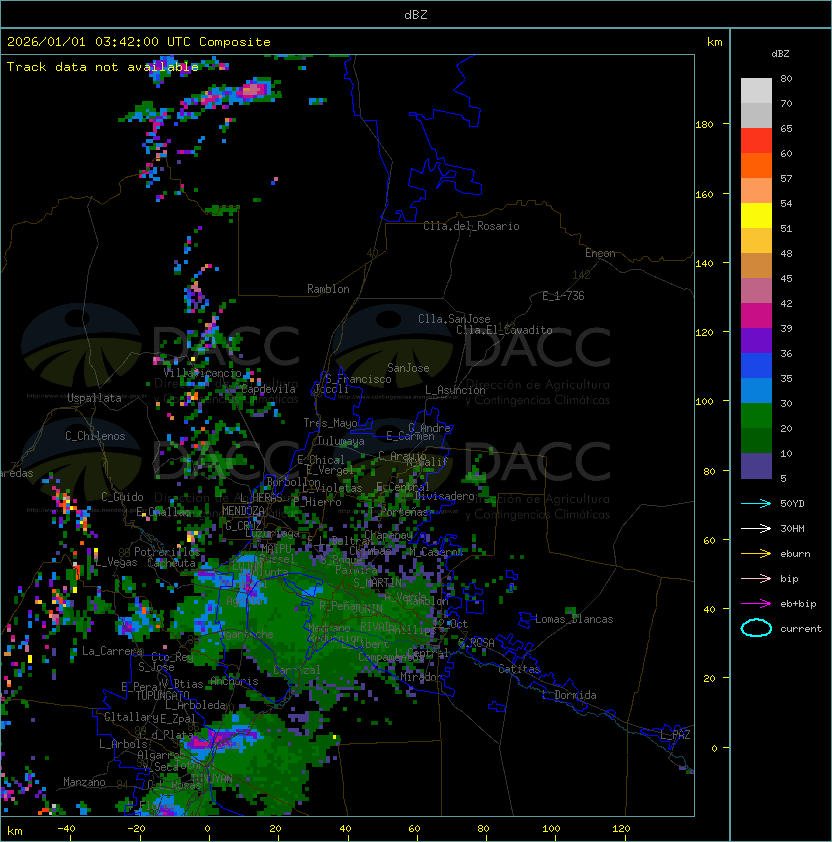Click the Carrizal label
This screenshot has height=842, width=832.
pyautogui.click(x=297, y=670)
